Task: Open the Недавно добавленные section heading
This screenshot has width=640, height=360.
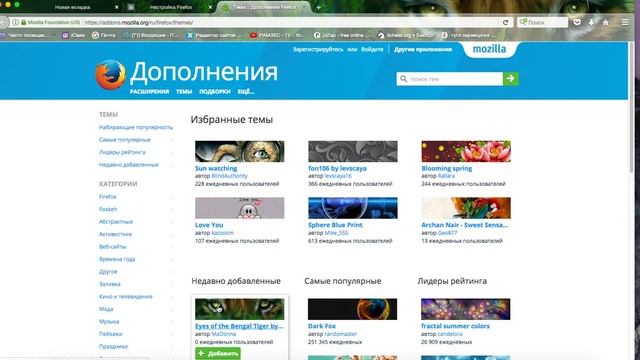Action: click(236, 281)
